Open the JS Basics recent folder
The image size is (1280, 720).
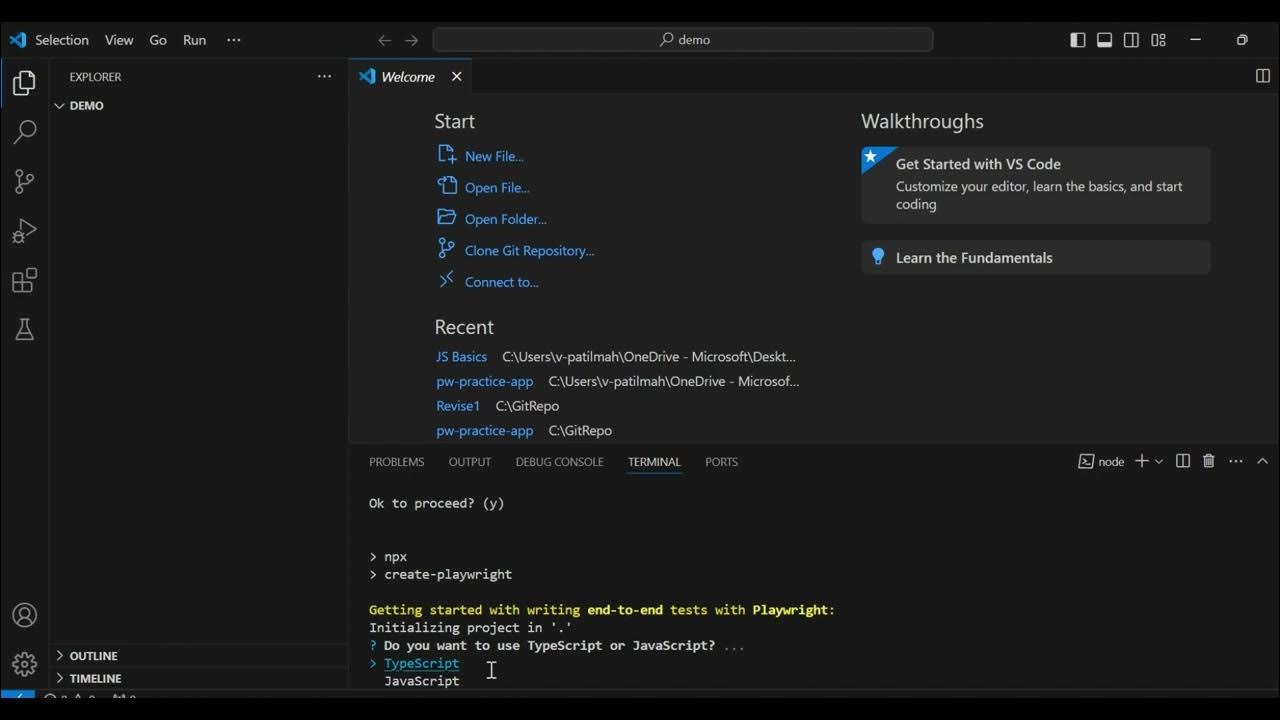click(461, 356)
